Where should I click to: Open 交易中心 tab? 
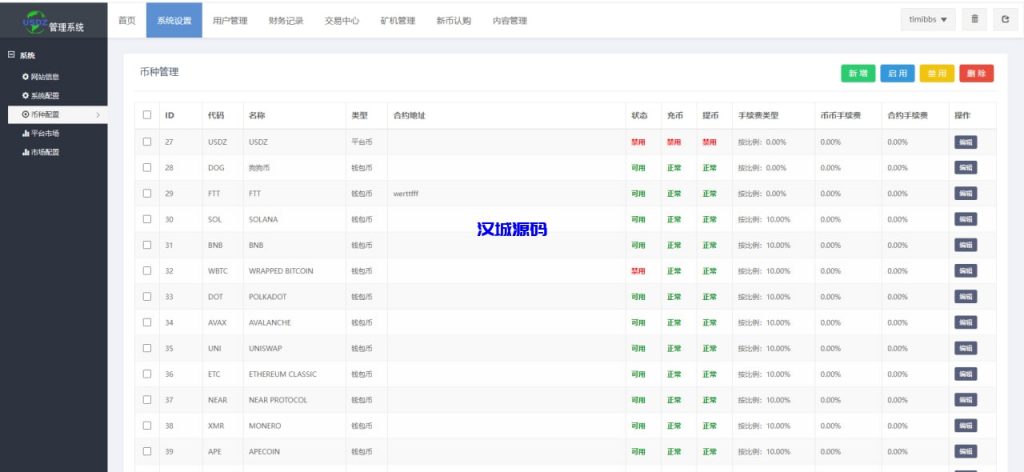tap(342, 20)
